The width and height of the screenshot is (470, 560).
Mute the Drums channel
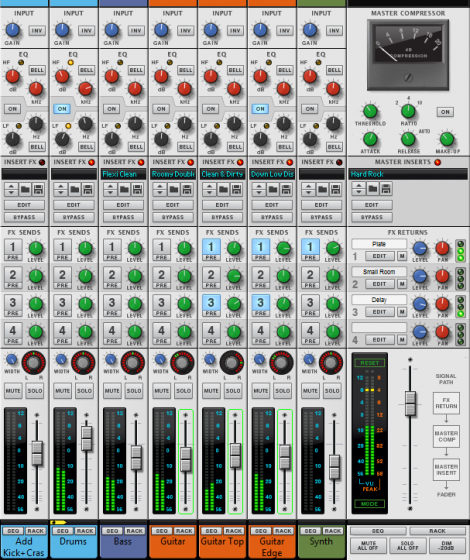[x=62, y=391]
